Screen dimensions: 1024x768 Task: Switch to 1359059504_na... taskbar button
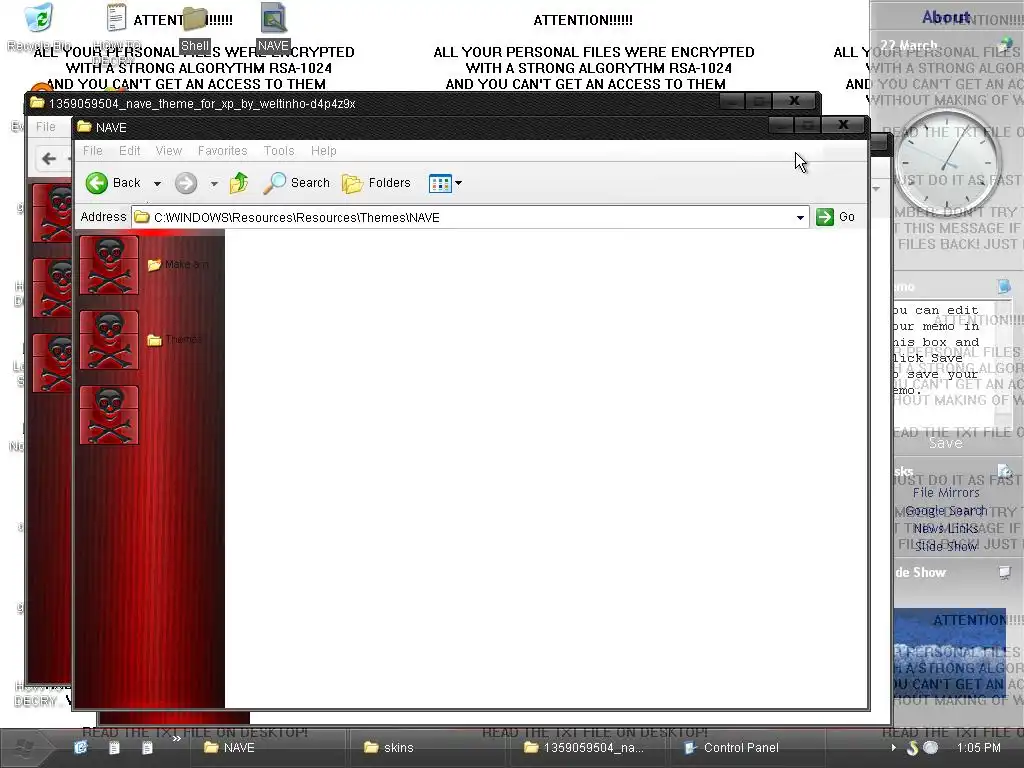click(x=587, y=748)
